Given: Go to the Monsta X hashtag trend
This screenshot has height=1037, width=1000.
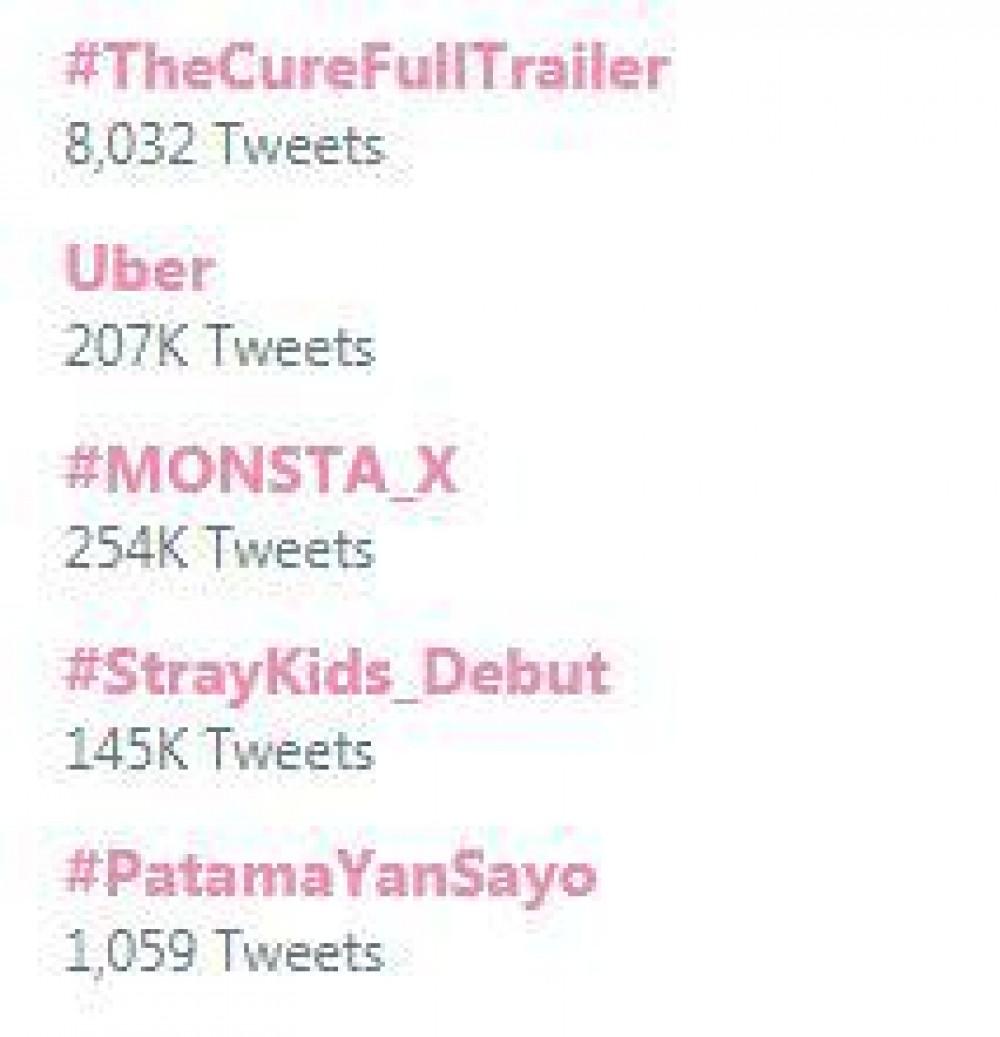Looking at the screenshot, I should click(260, 472).
